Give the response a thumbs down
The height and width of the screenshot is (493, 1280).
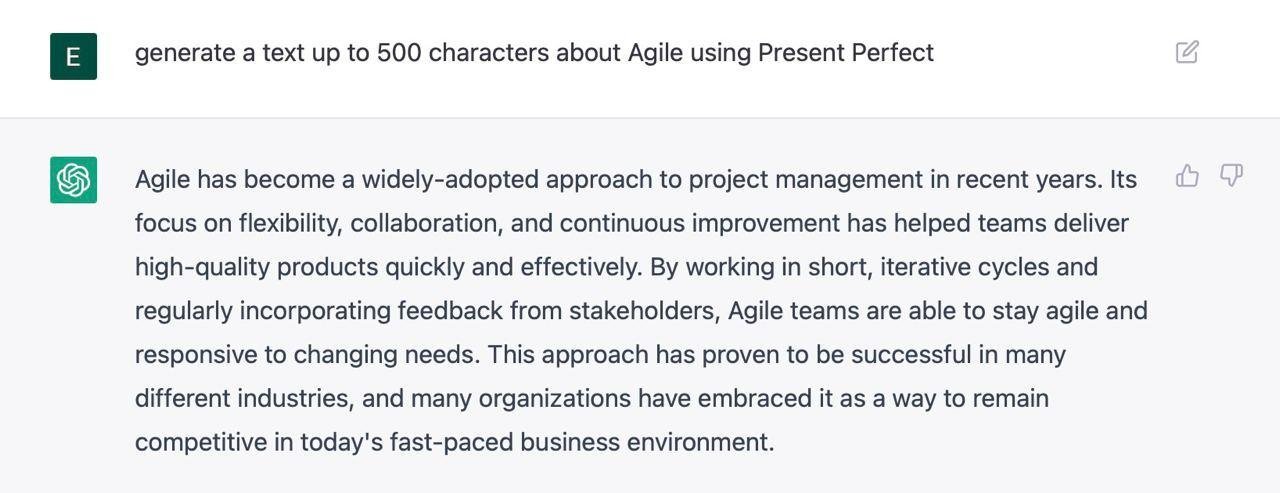tap(1231, 177)
